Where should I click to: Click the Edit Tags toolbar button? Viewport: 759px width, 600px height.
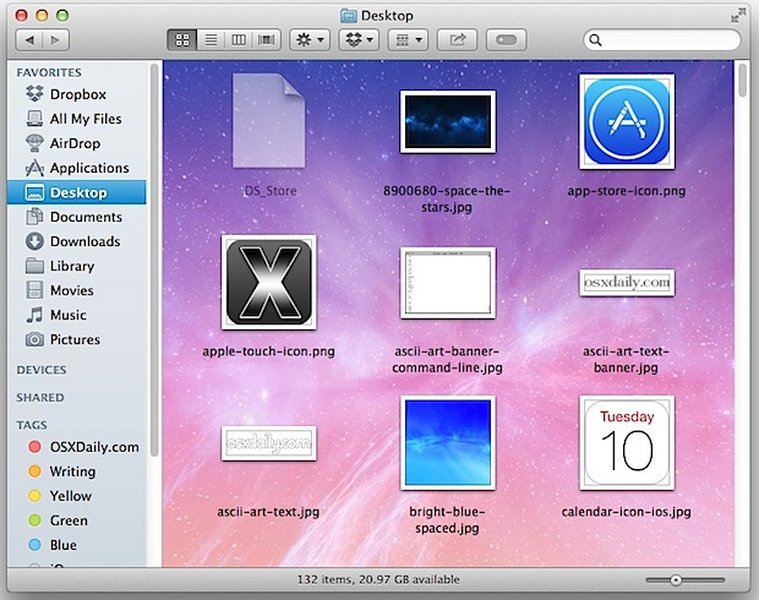(x=506, y=40)
